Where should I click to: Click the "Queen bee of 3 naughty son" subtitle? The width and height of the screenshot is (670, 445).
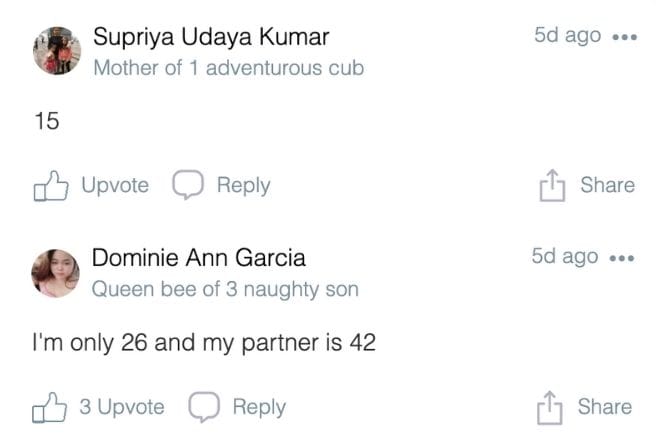[225, 289]
